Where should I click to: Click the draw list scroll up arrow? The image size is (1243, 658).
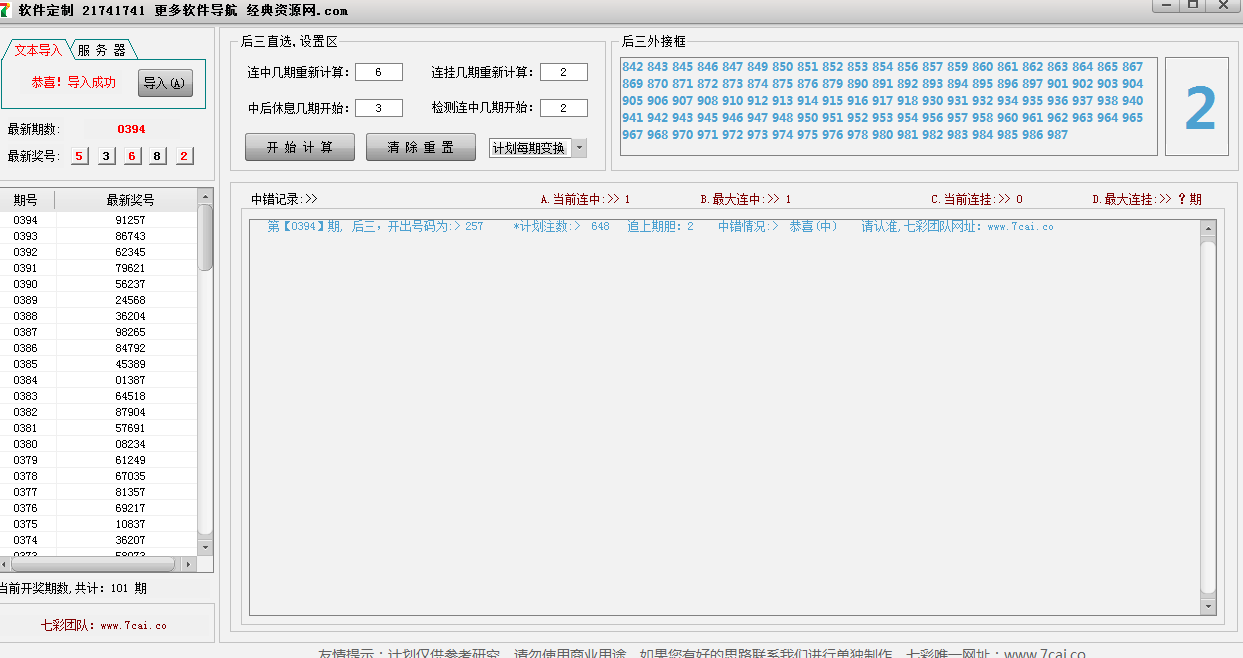coord(206,197)
